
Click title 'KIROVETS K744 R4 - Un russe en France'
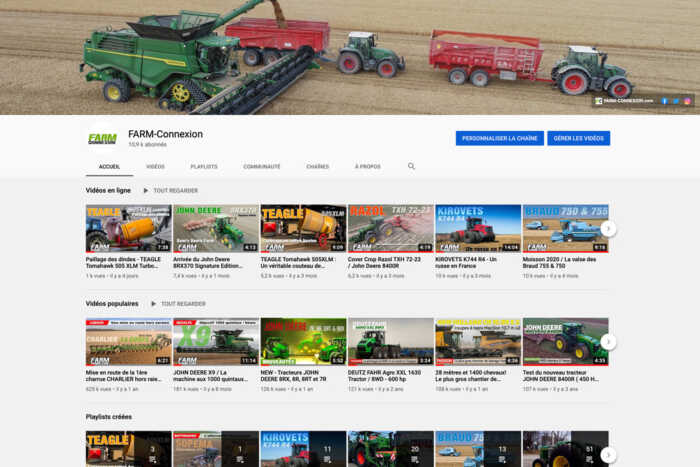click(x=466, y=263)
